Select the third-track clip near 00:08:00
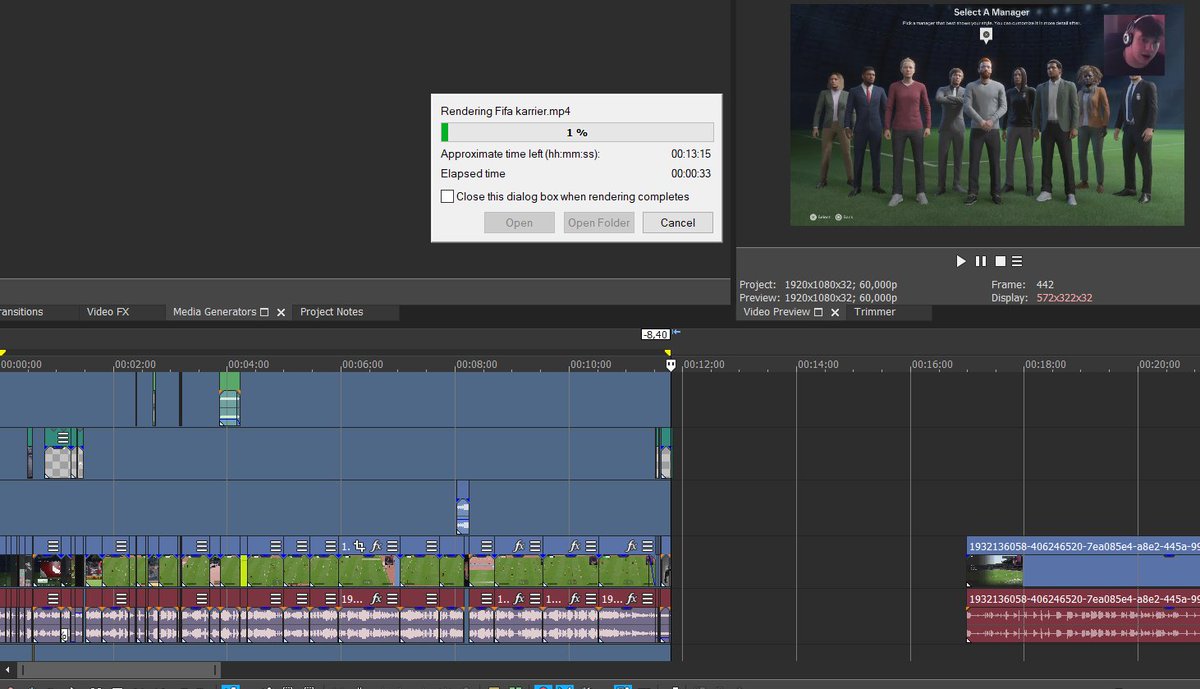 (463, 507)
